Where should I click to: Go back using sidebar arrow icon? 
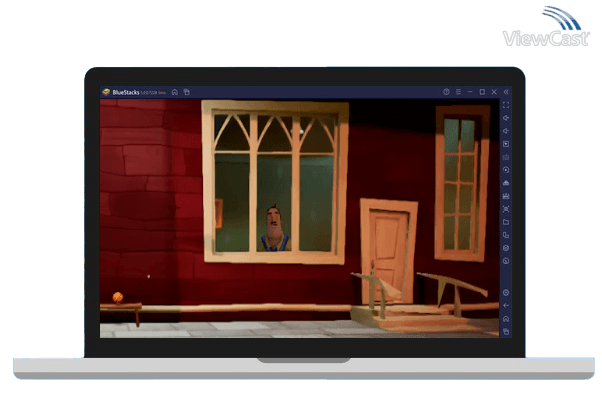point(506,306)
